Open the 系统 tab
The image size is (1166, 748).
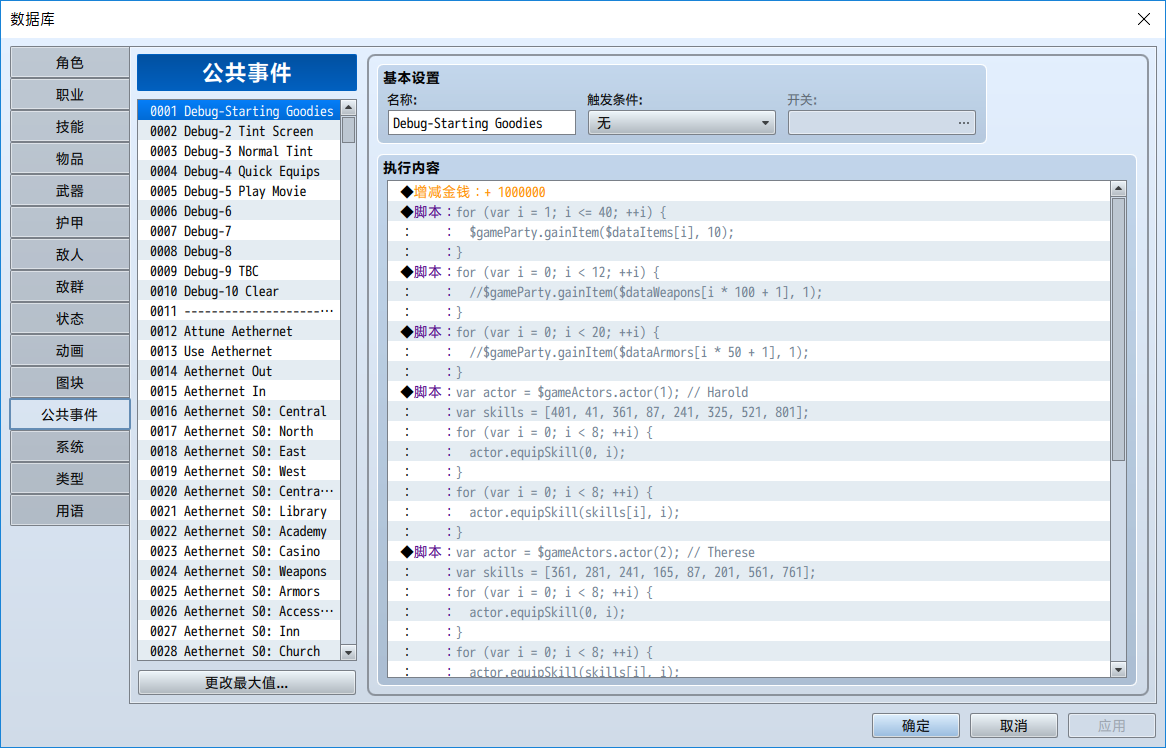click(70, 447)
